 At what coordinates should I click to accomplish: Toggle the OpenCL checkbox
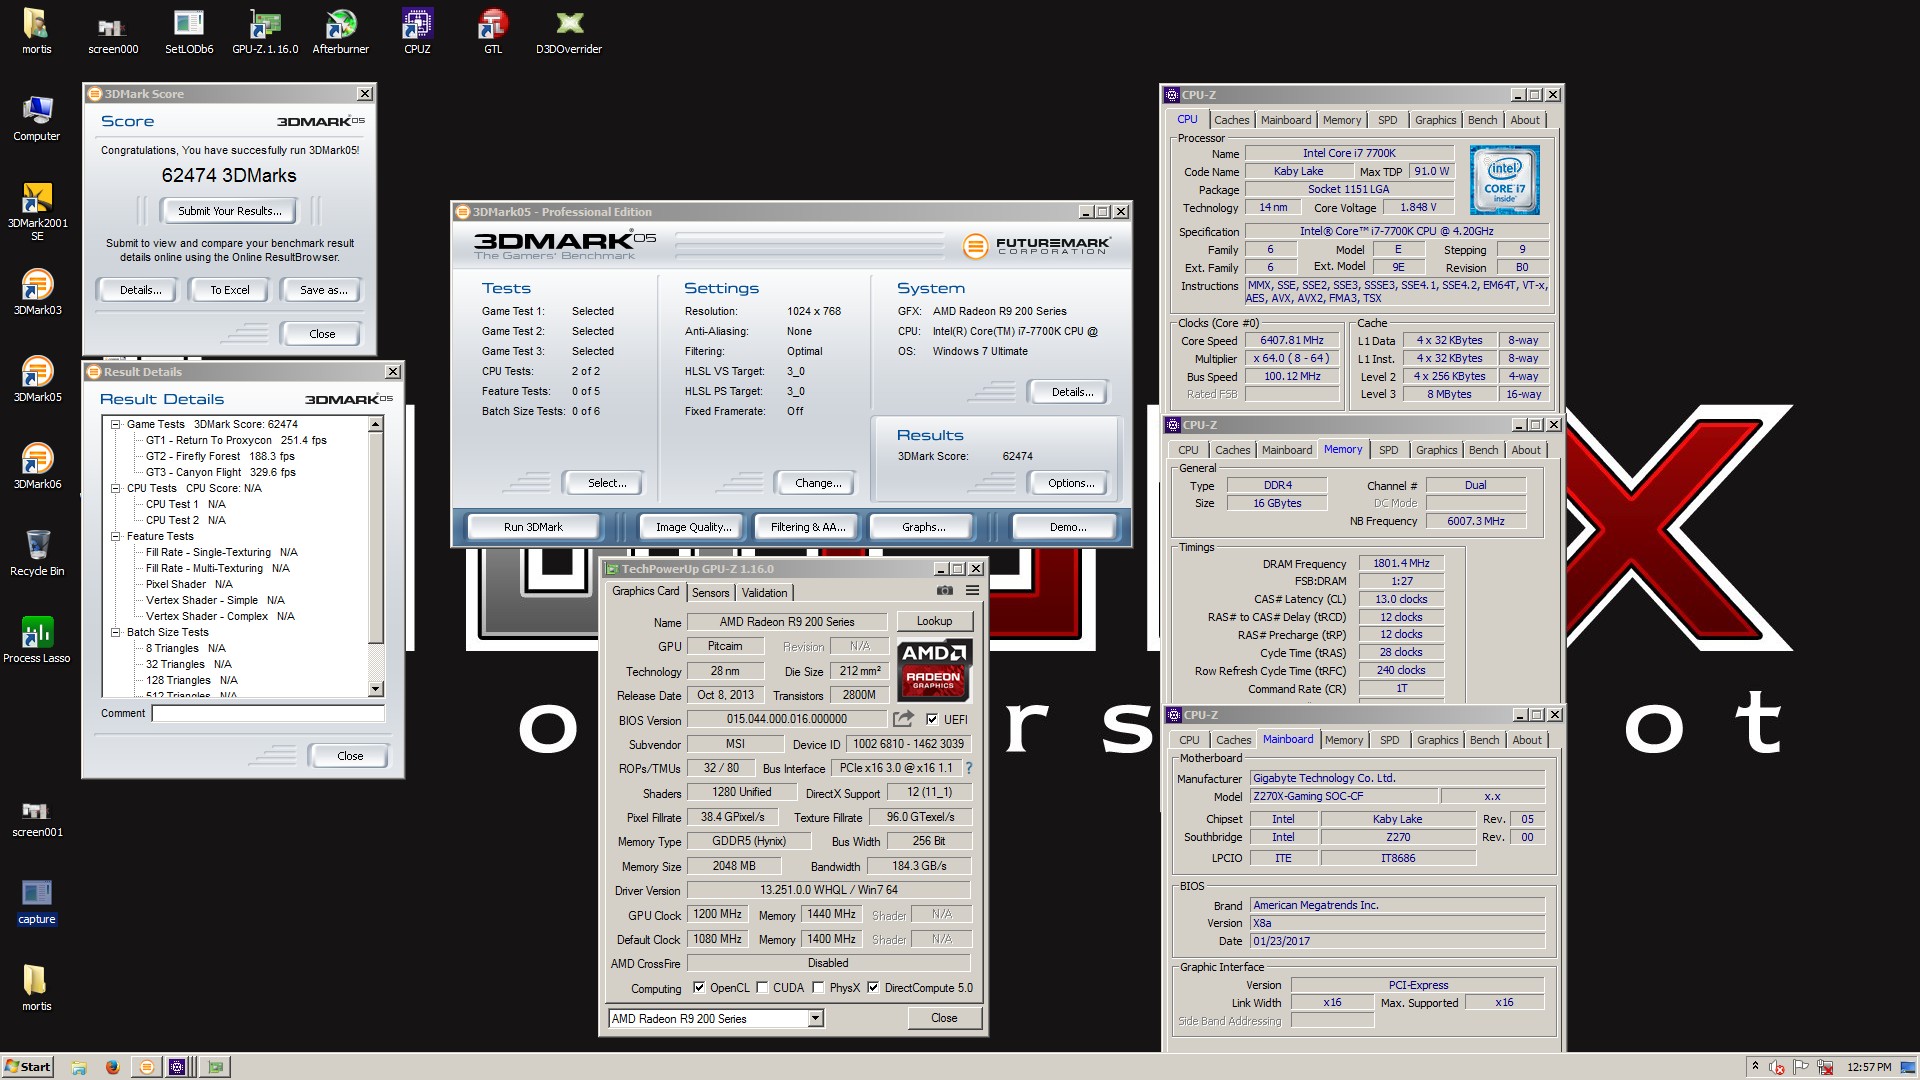[699, 987]
